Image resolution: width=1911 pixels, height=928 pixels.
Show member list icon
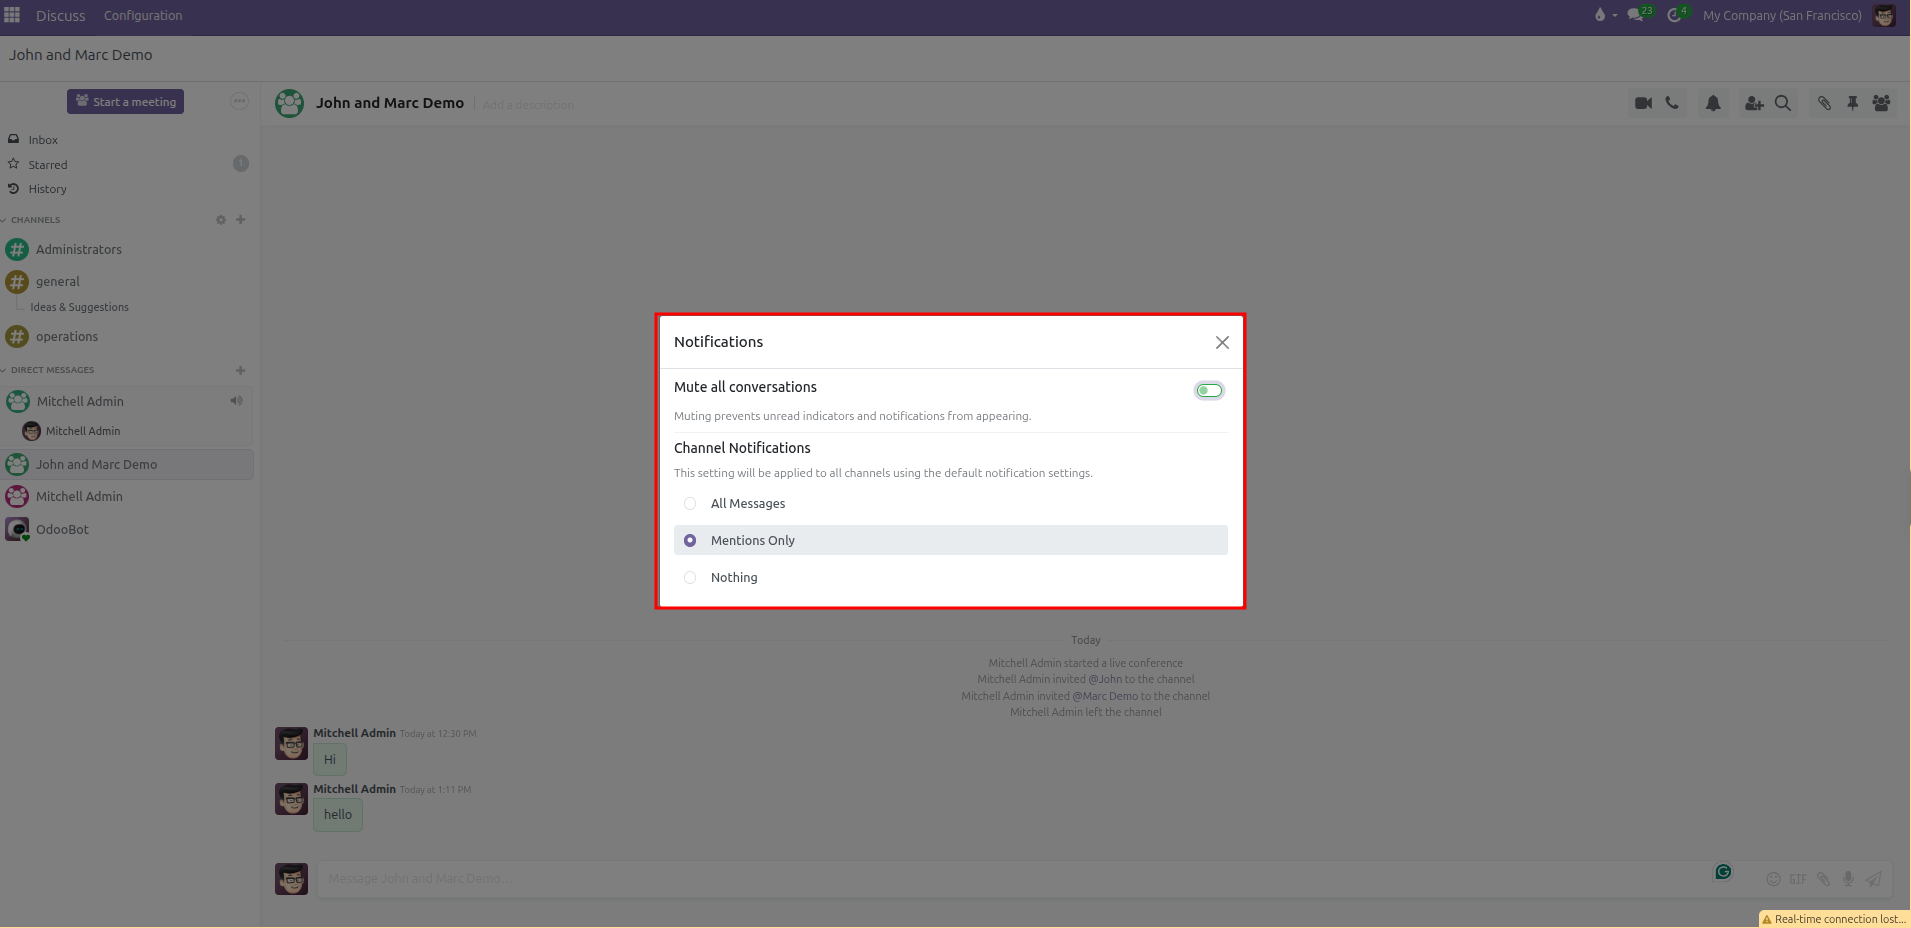(x=1881, y=103)
